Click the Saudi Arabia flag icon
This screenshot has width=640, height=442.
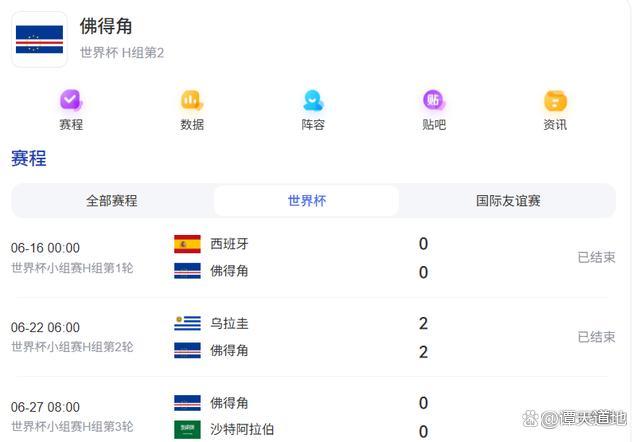coord(187,429)
